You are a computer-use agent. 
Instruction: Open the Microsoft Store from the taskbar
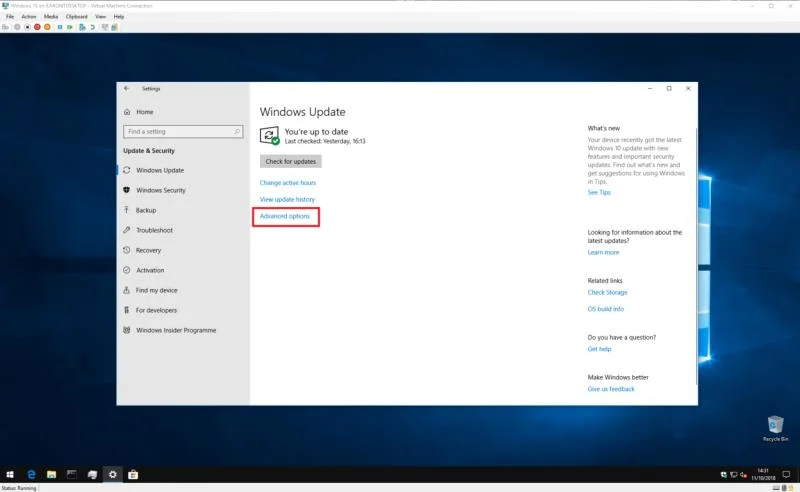pyautogui.click(x=133, y=475)
